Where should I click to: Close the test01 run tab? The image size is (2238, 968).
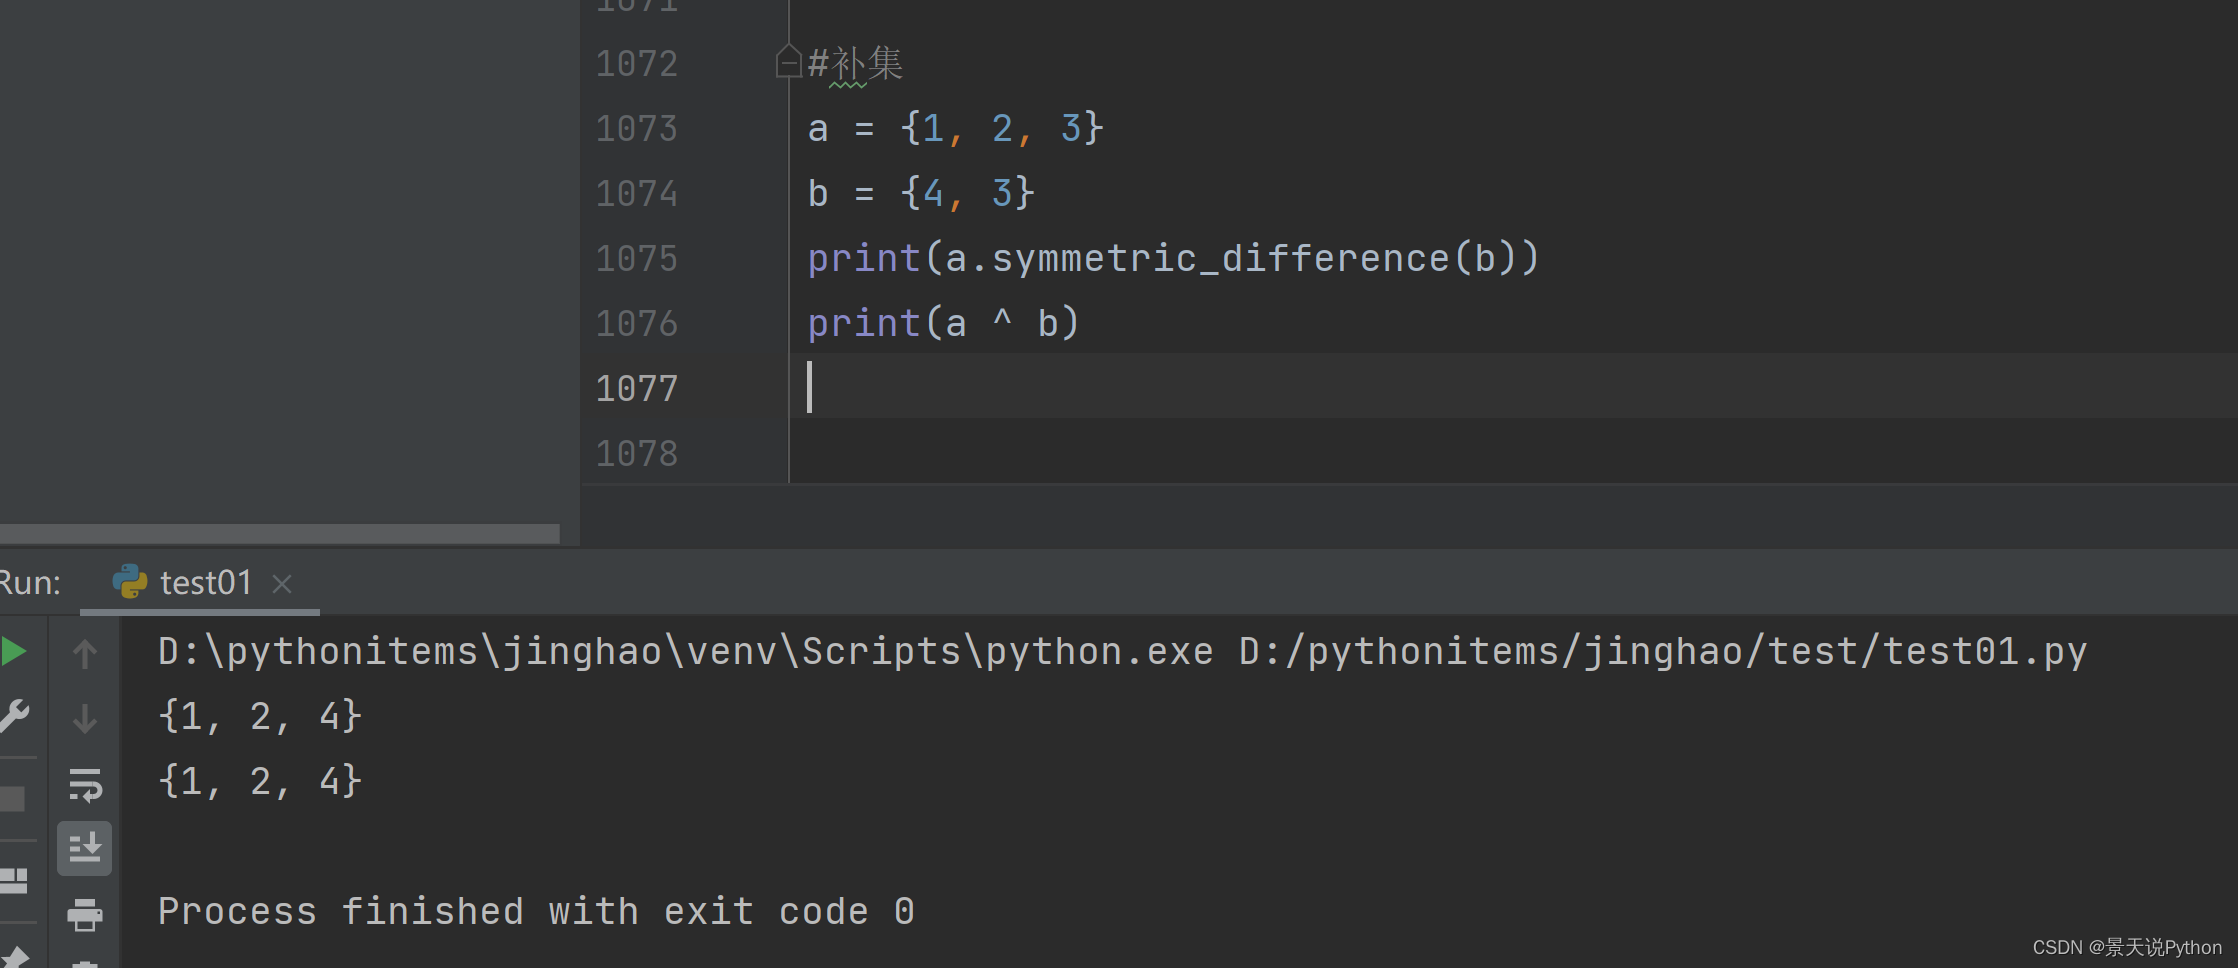[x=282, y=584]
